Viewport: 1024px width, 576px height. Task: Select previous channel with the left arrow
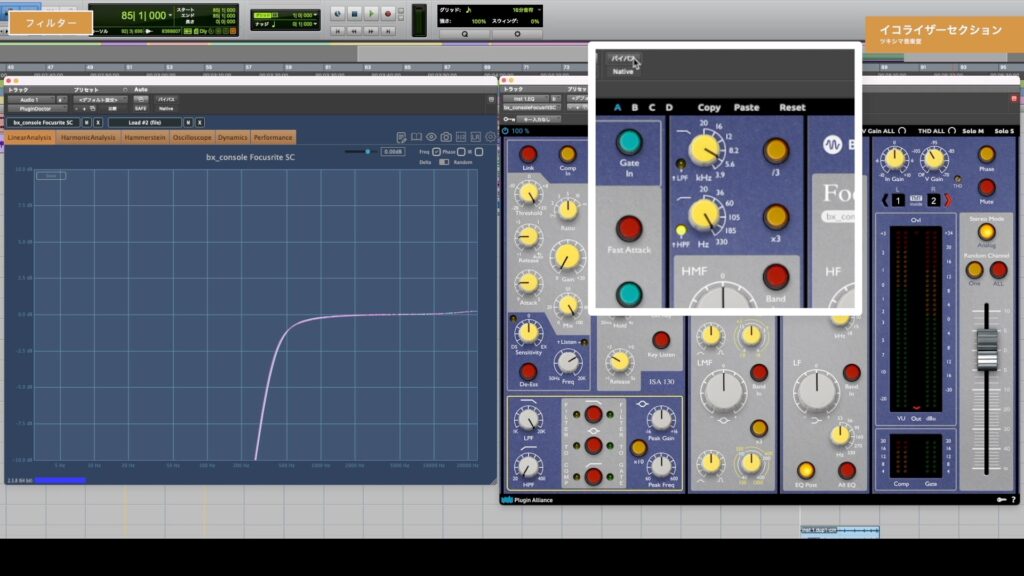(886, 200)
